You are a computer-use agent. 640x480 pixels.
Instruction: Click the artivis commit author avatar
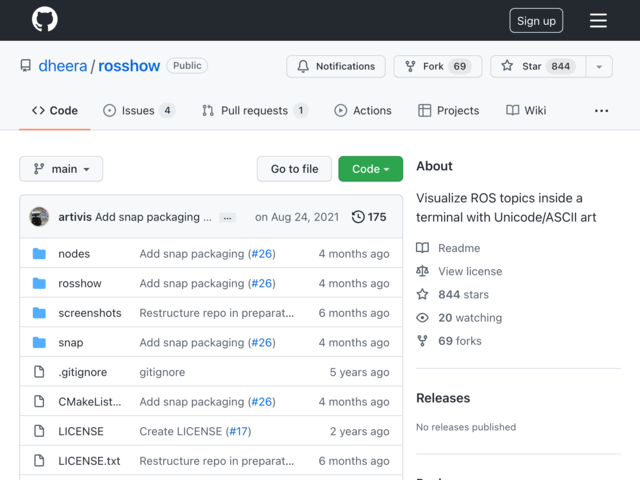[x=39, y=217]
